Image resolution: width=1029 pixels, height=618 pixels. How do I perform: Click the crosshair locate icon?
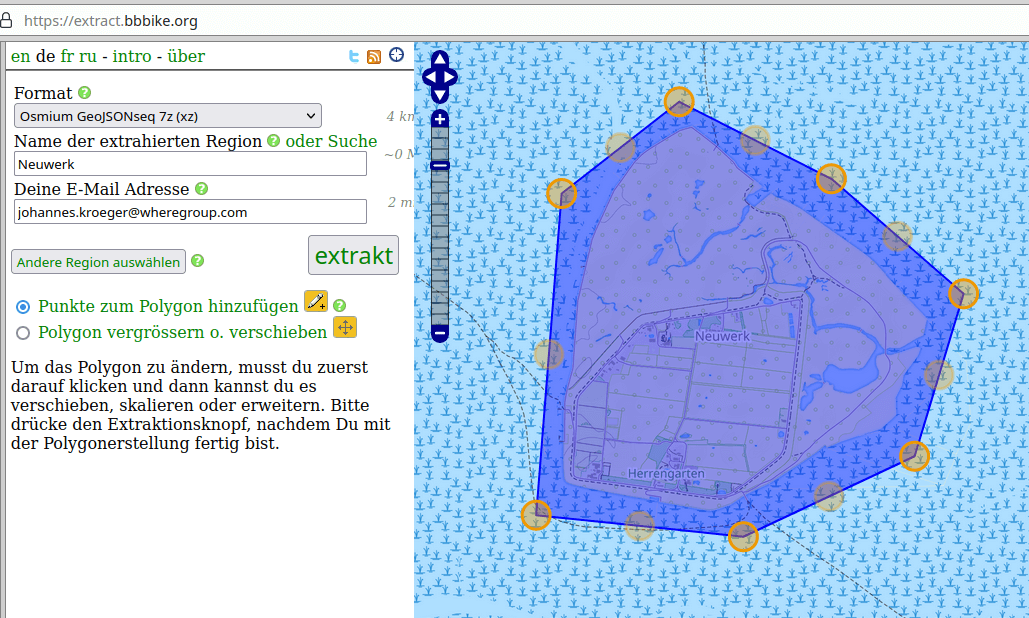coord(396,55)
